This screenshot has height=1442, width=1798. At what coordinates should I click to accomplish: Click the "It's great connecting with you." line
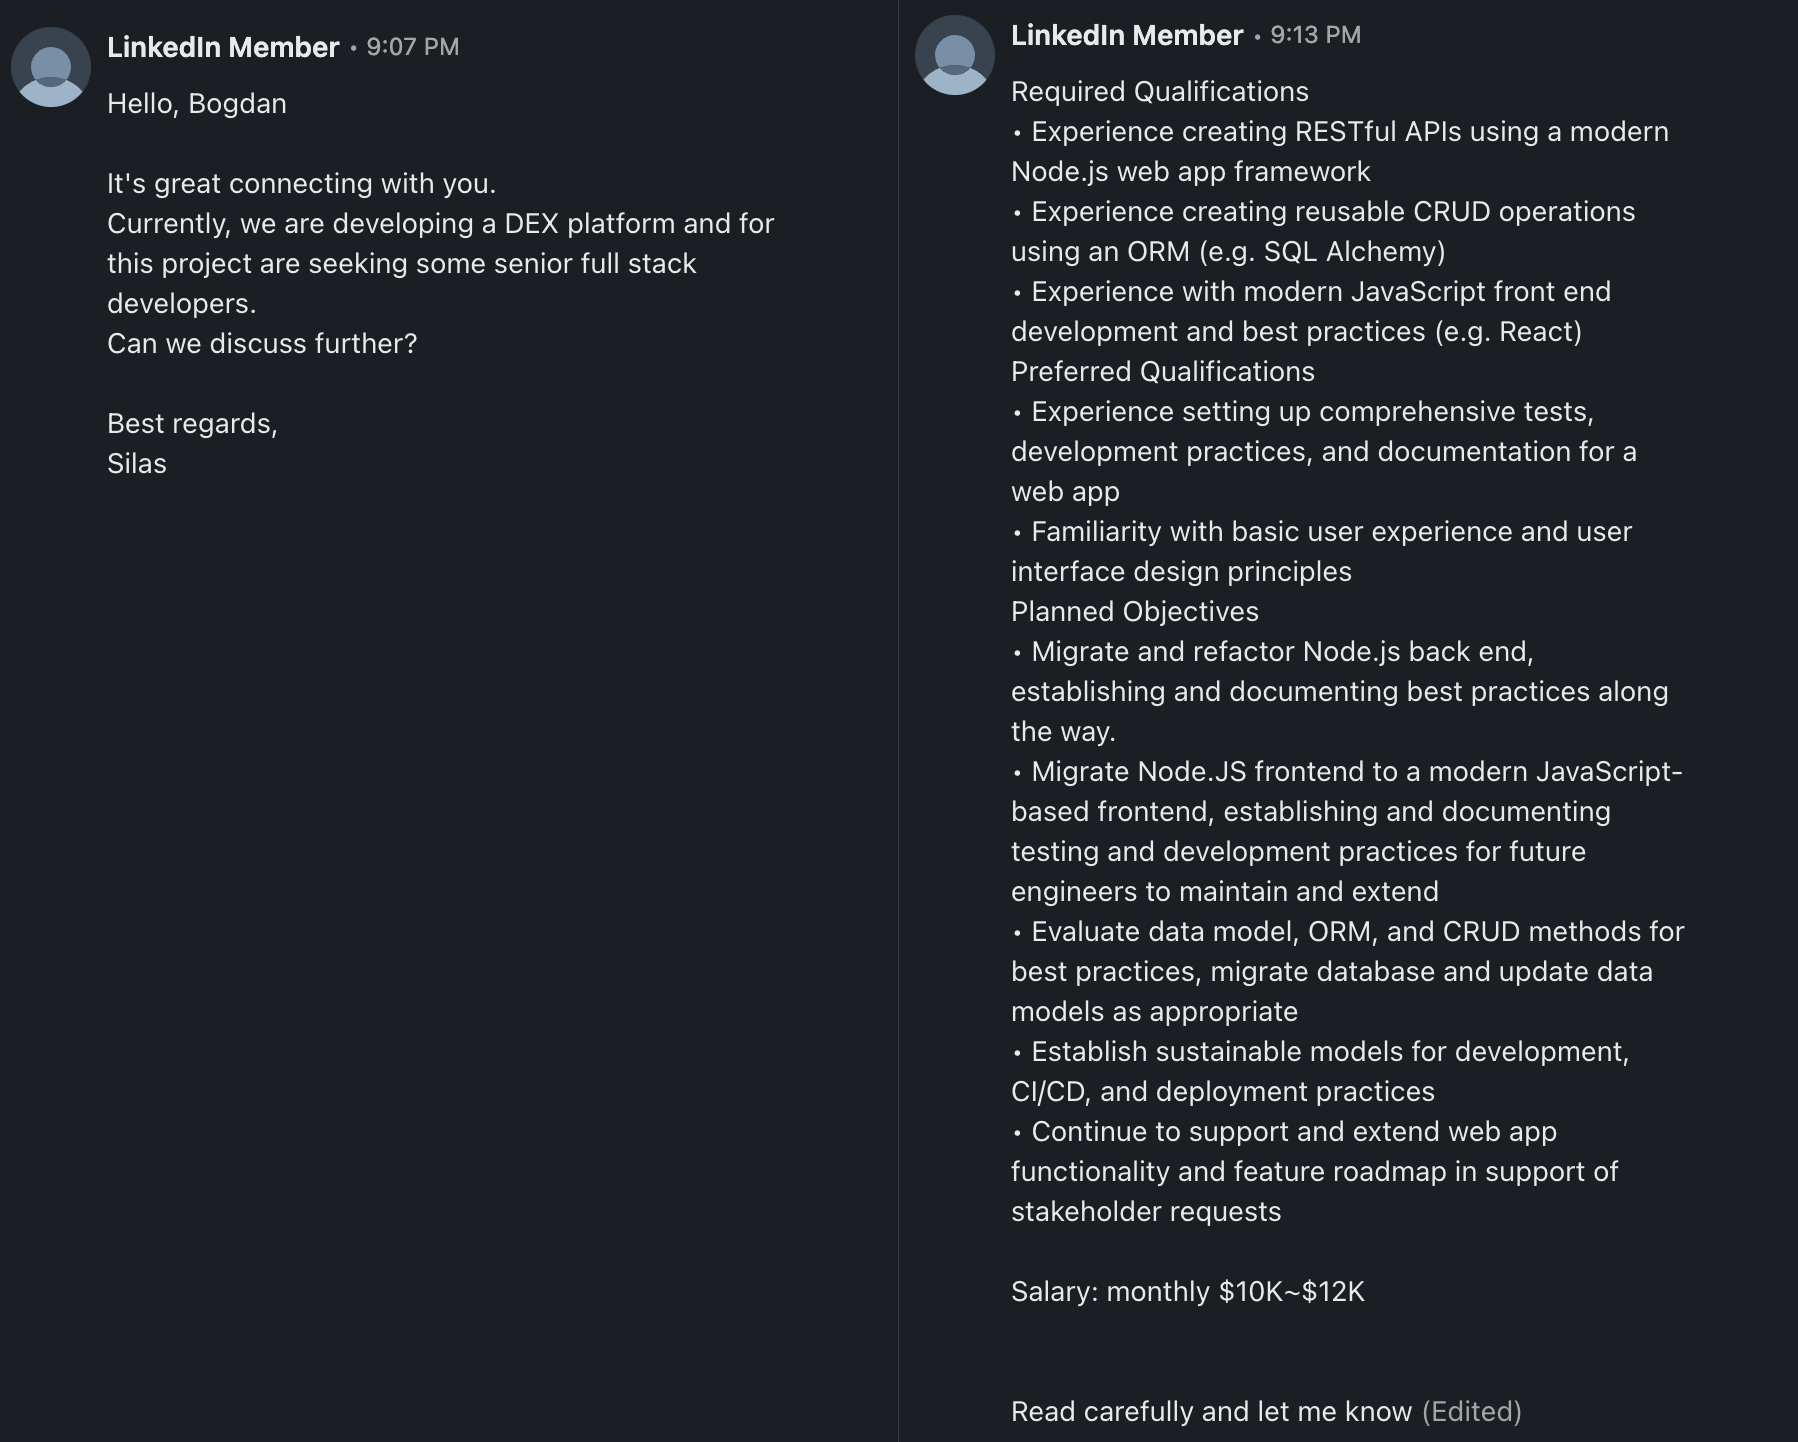click(301, 184)
